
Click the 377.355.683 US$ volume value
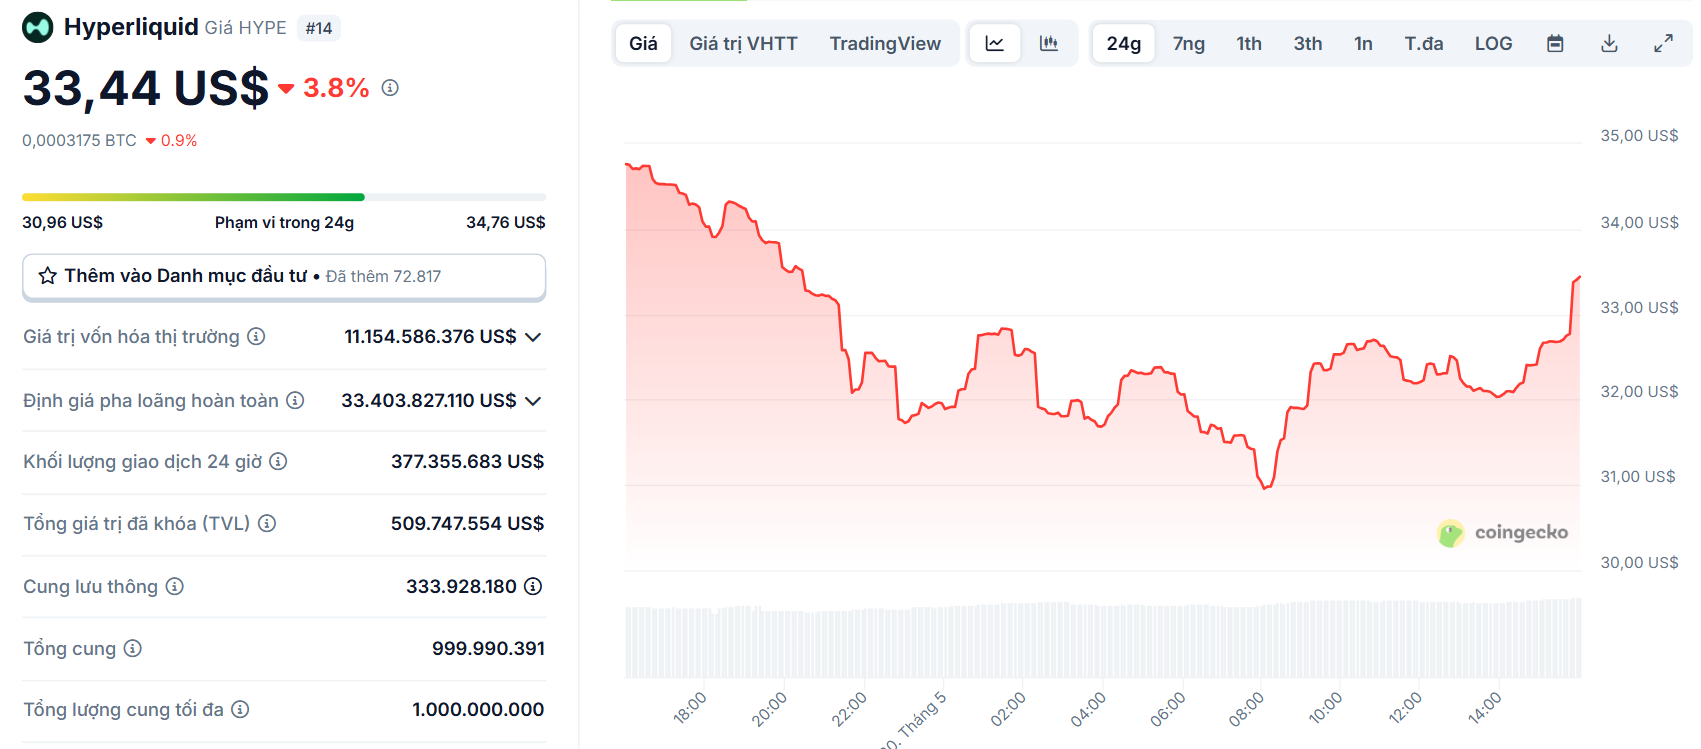(x=467, y=461)
